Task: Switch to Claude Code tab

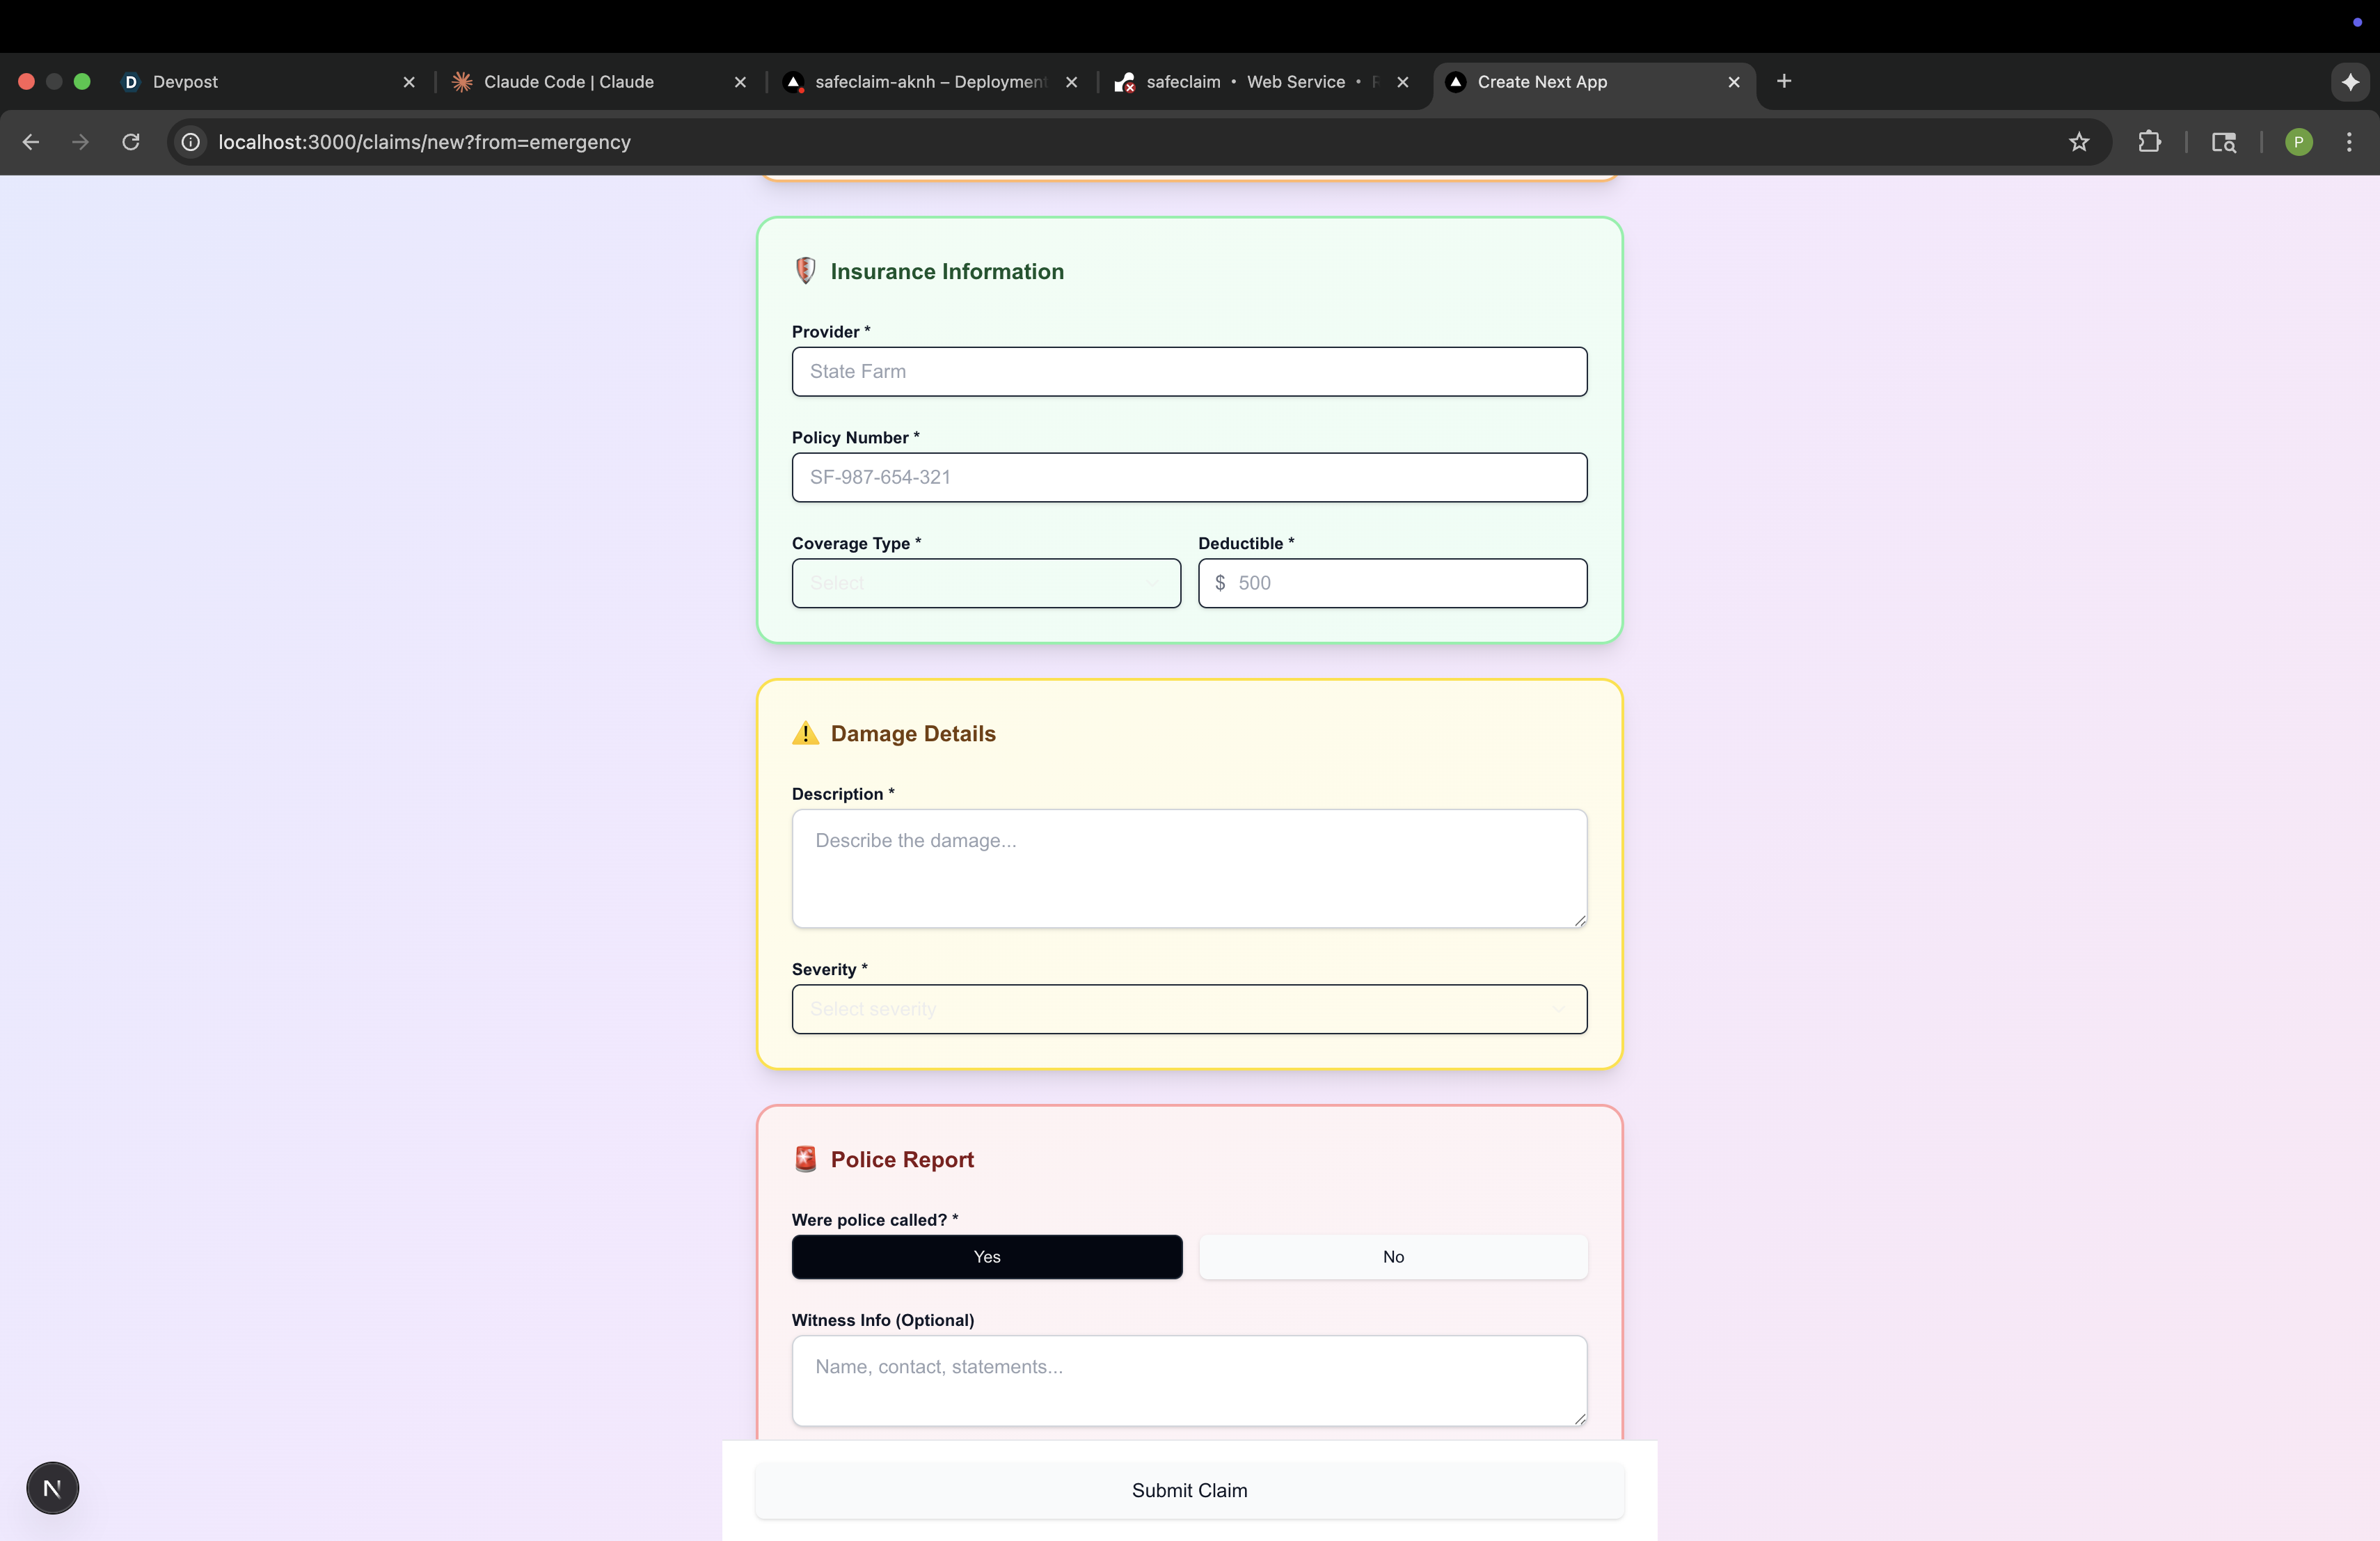Action: click(x=569, y=82)
